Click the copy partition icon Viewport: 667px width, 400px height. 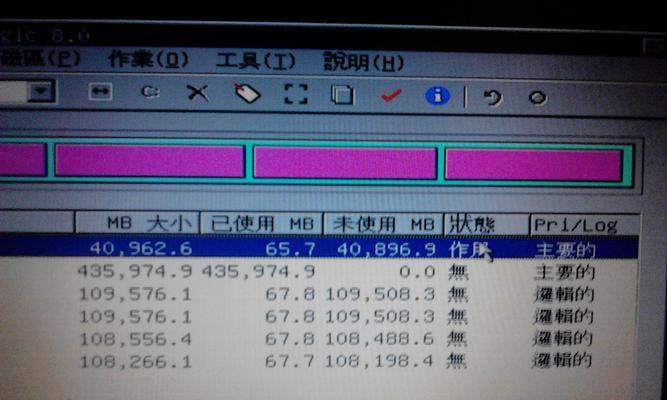(342, 94)
